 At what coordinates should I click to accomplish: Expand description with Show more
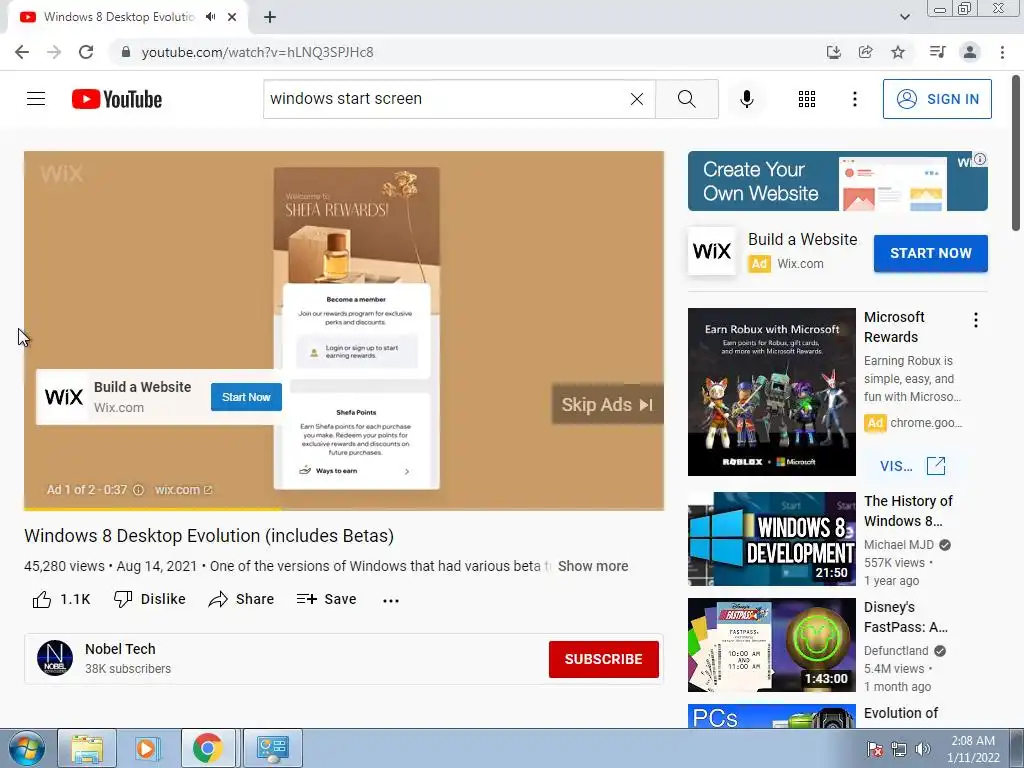tap(593, 566)
